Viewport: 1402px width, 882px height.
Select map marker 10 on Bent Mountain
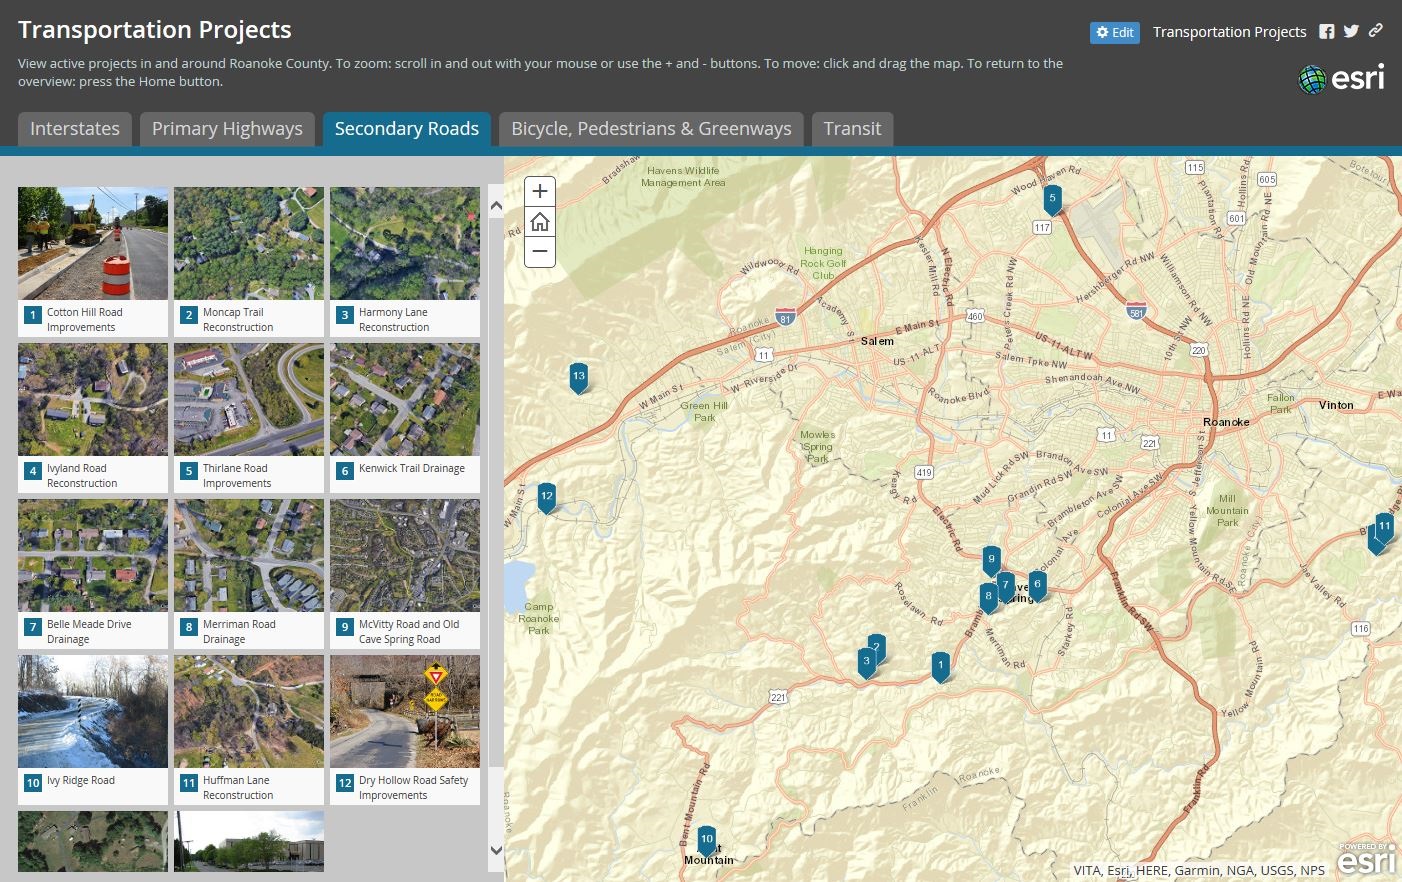click(x=706, y=839)
